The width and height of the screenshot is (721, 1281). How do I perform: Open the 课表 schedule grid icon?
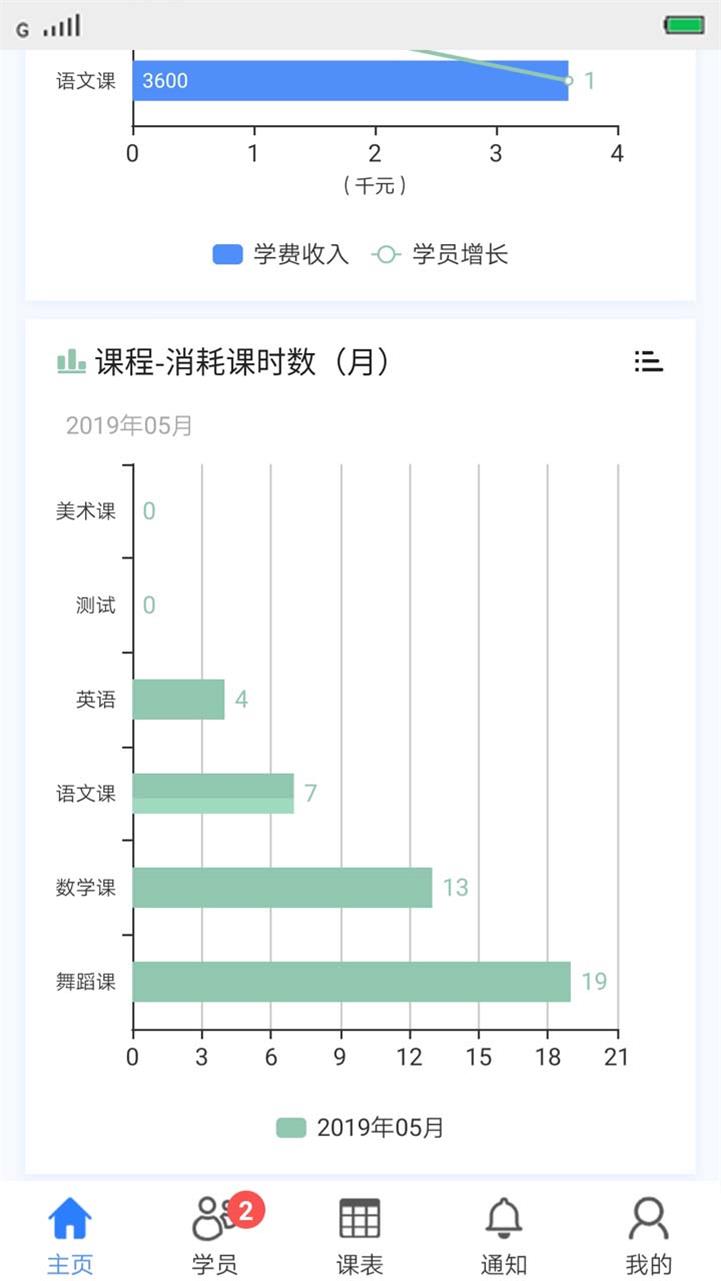click(359, 1219)
